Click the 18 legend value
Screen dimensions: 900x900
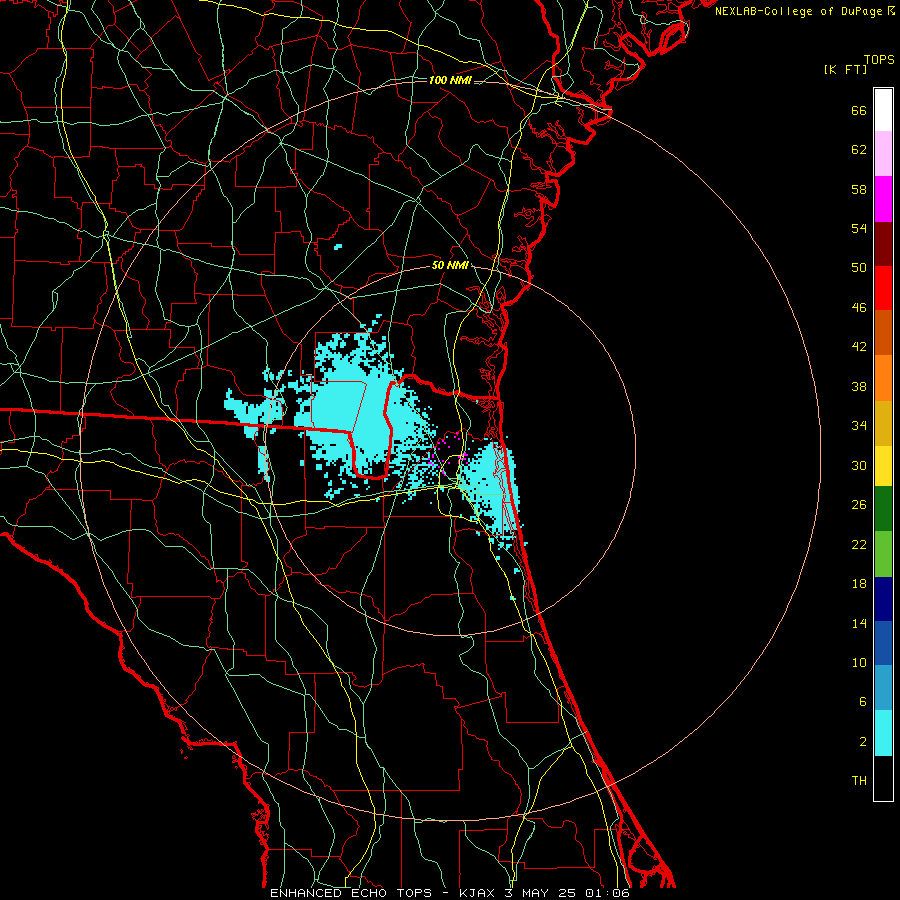pos(859,584)
